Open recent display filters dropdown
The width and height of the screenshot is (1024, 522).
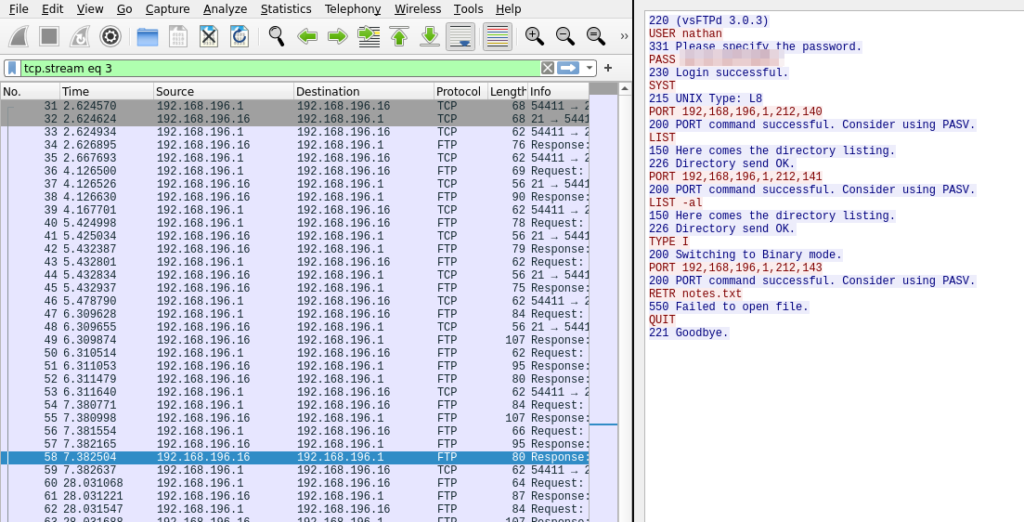click(x=590, y=68)
